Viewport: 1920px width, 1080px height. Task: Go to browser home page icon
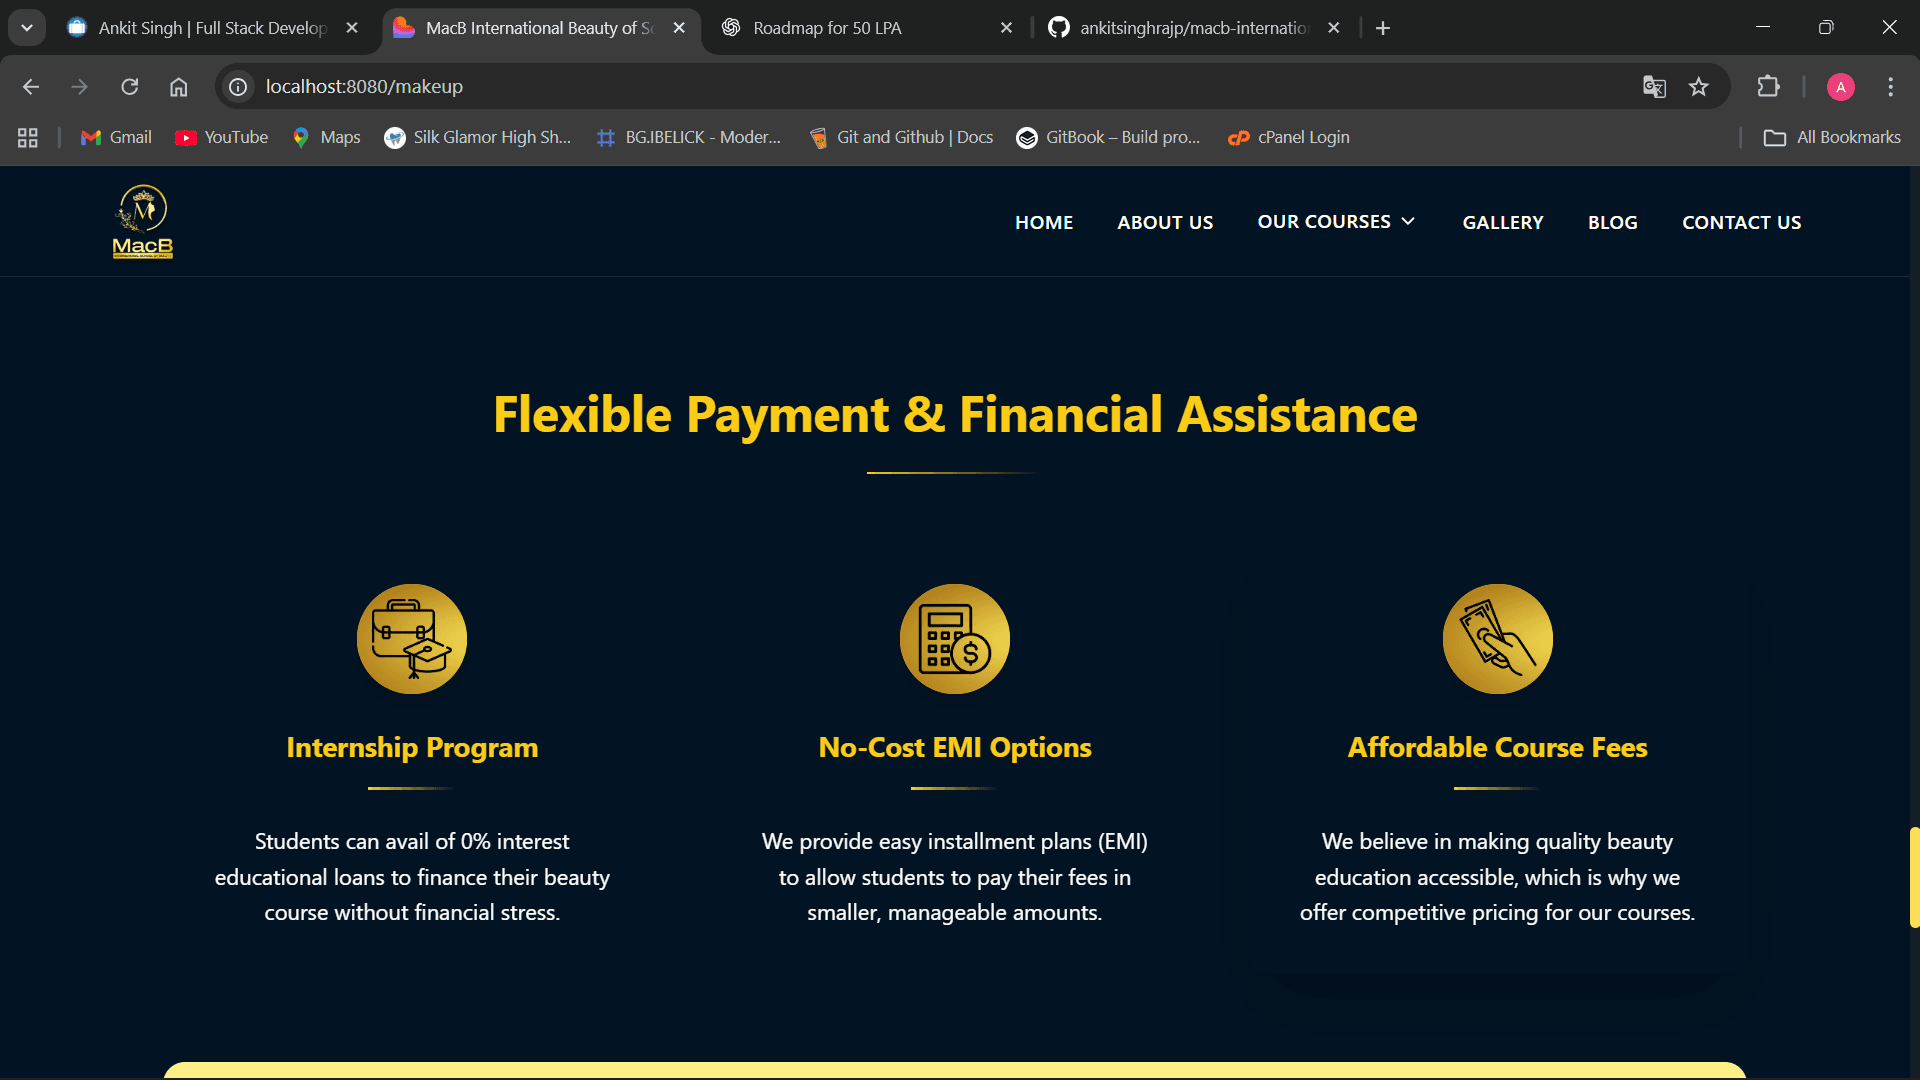pyautogui.click(x=178, y=87)
